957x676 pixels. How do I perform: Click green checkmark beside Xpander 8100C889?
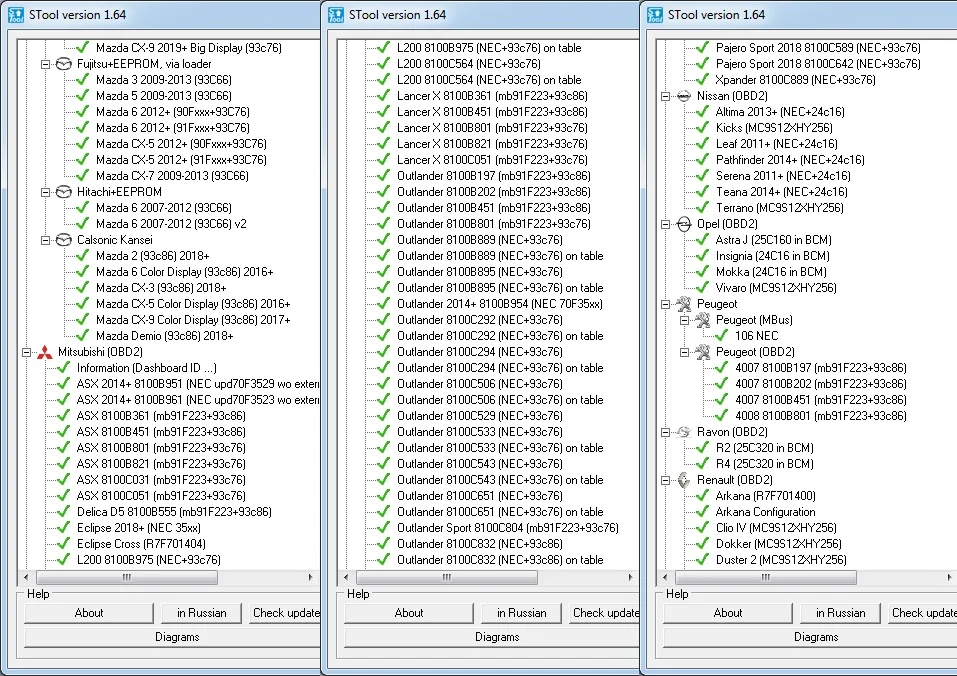(702, 80)
